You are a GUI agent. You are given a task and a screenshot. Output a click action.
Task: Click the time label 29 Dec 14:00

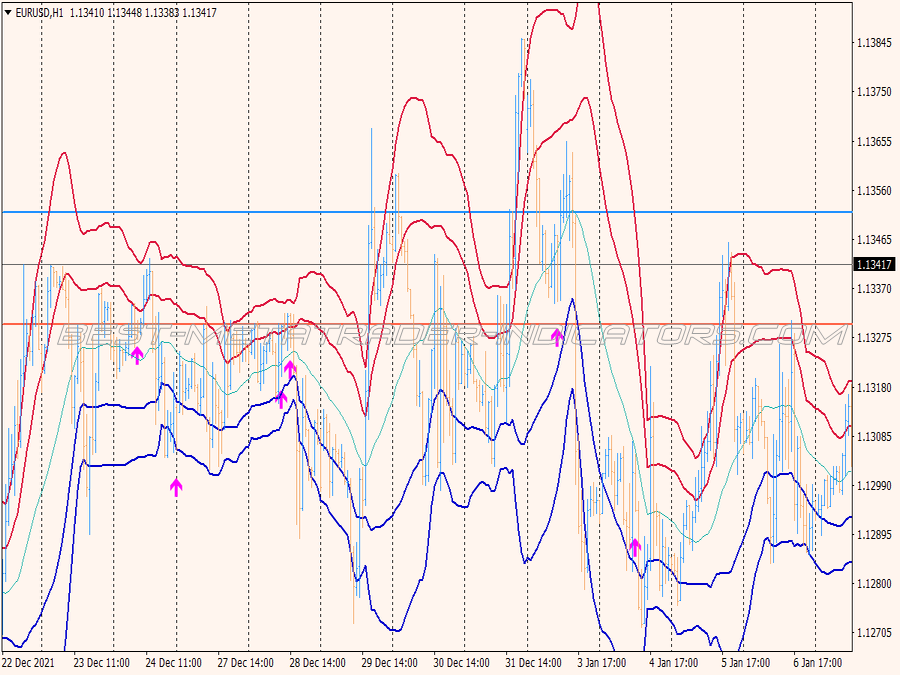tap(390, 663)
